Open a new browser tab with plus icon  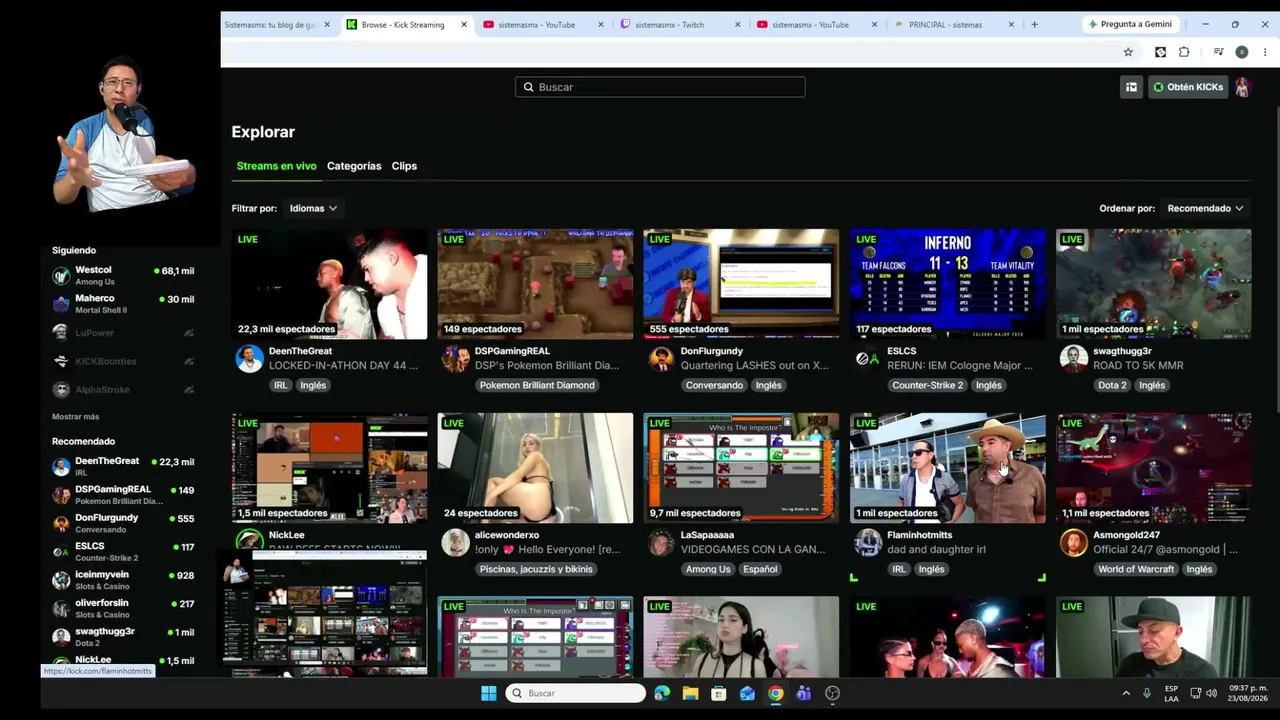tap(1034, 24)
